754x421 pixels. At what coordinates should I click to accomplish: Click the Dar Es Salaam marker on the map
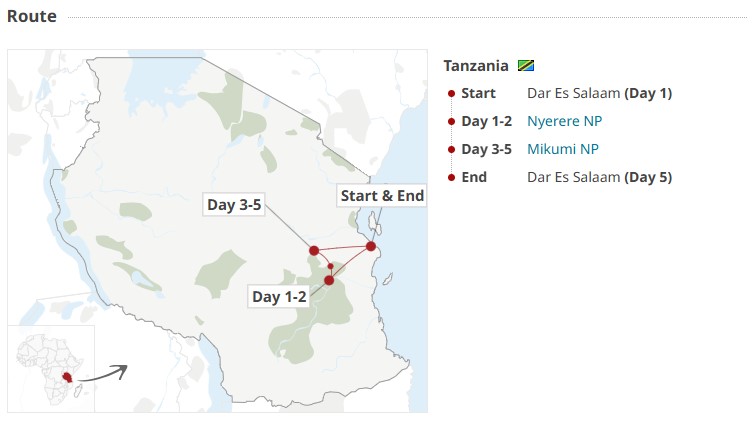[371, 246]
